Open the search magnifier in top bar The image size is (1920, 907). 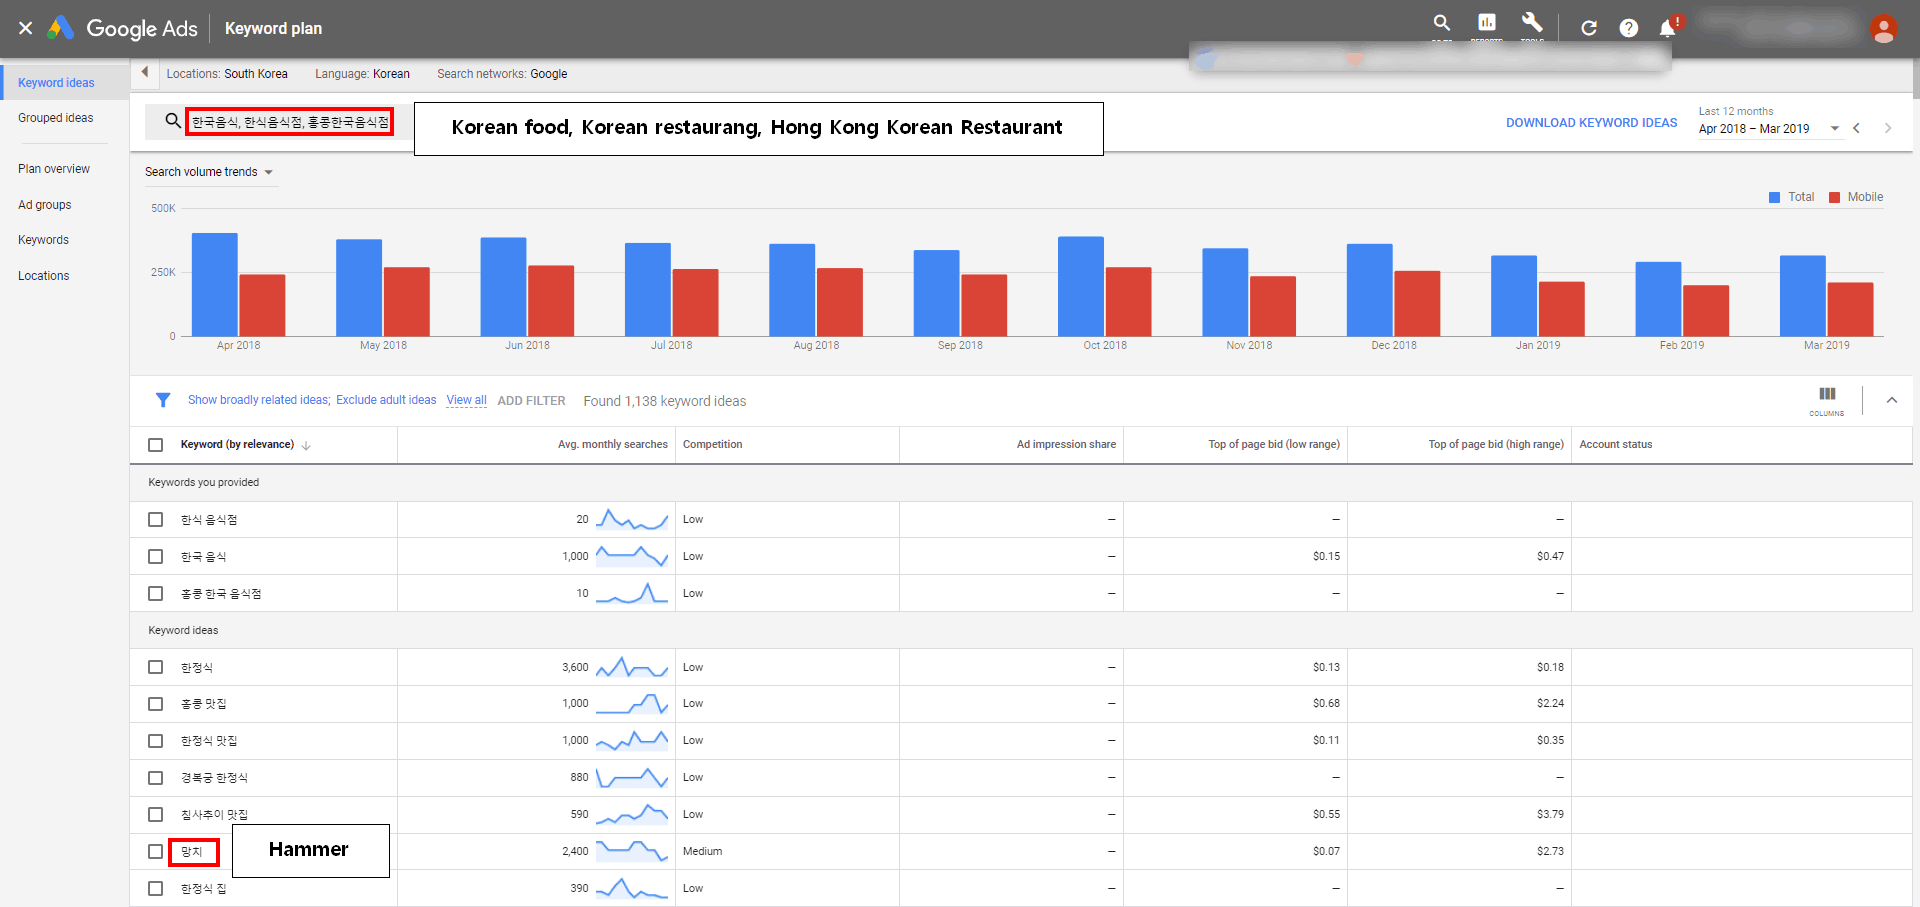coord(1441,23)
